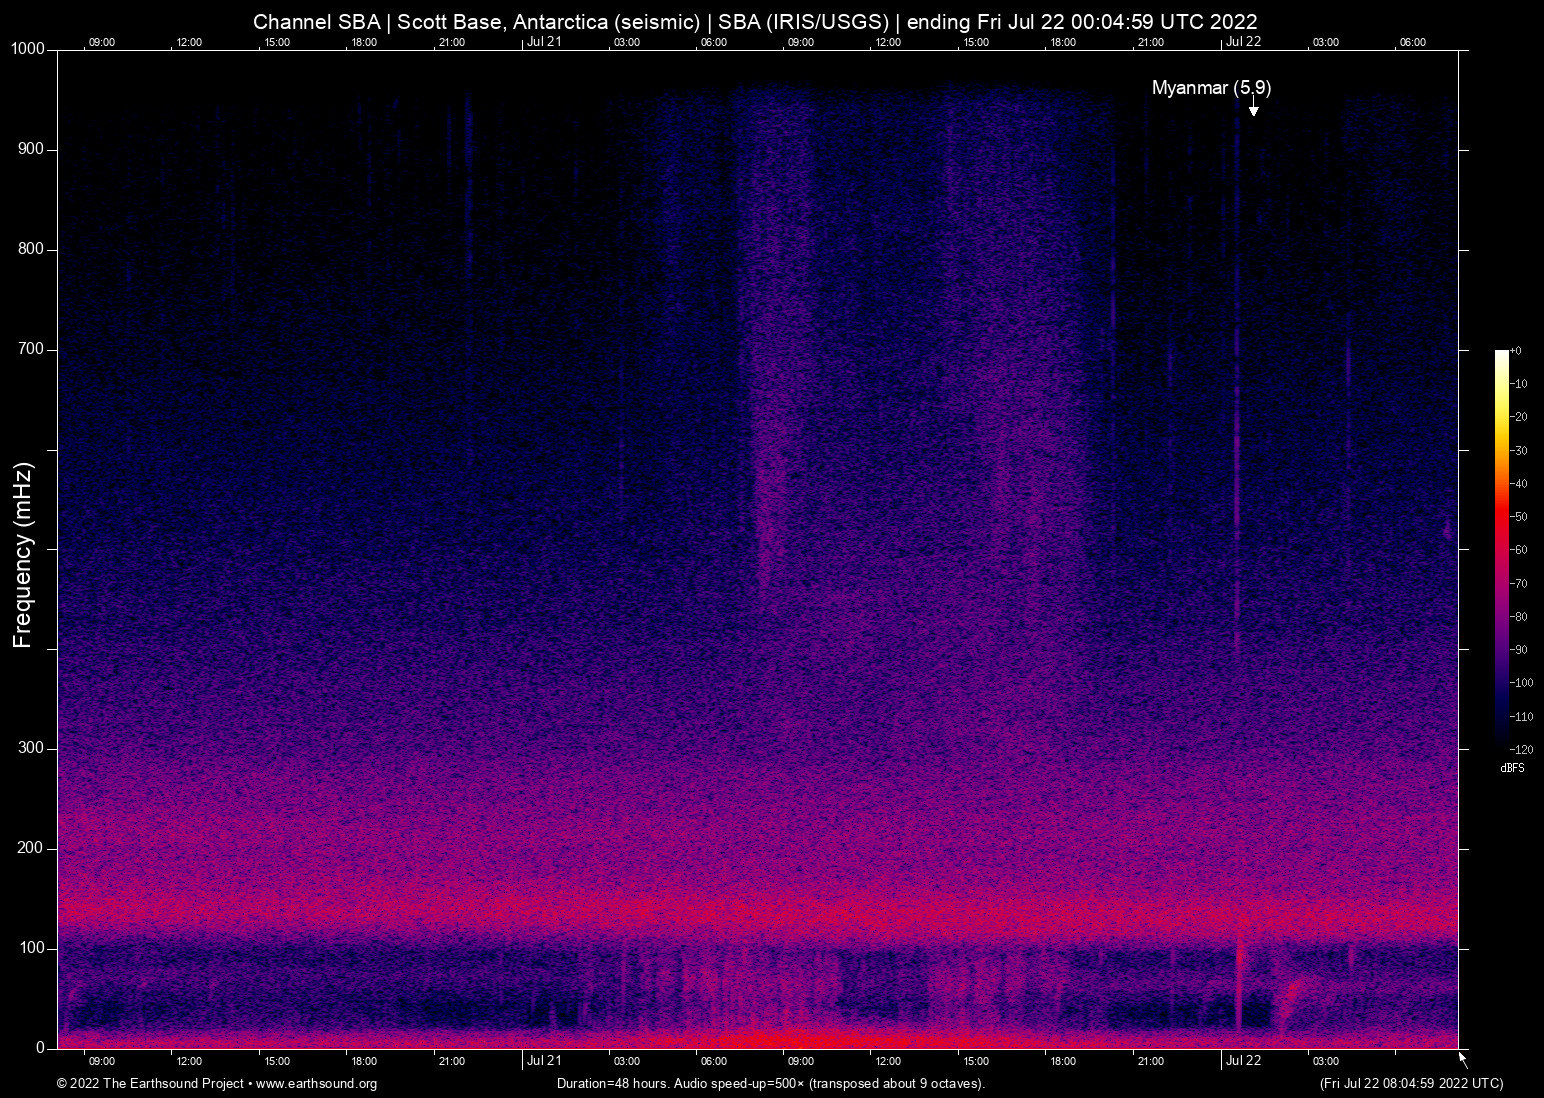Click the 12:00 label after Jul 21 on the bottom axis

pyautogui.click(x=887, y=1061)
